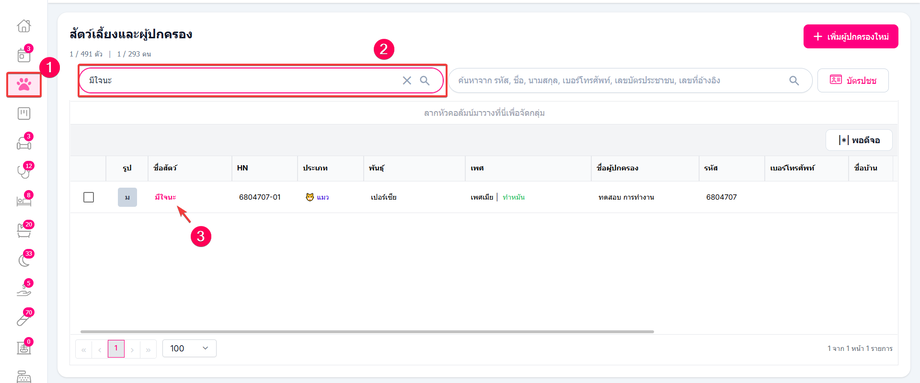Click HN value 6804707-01
This screenshot has width=920, height=383.
tap(260, 197)
